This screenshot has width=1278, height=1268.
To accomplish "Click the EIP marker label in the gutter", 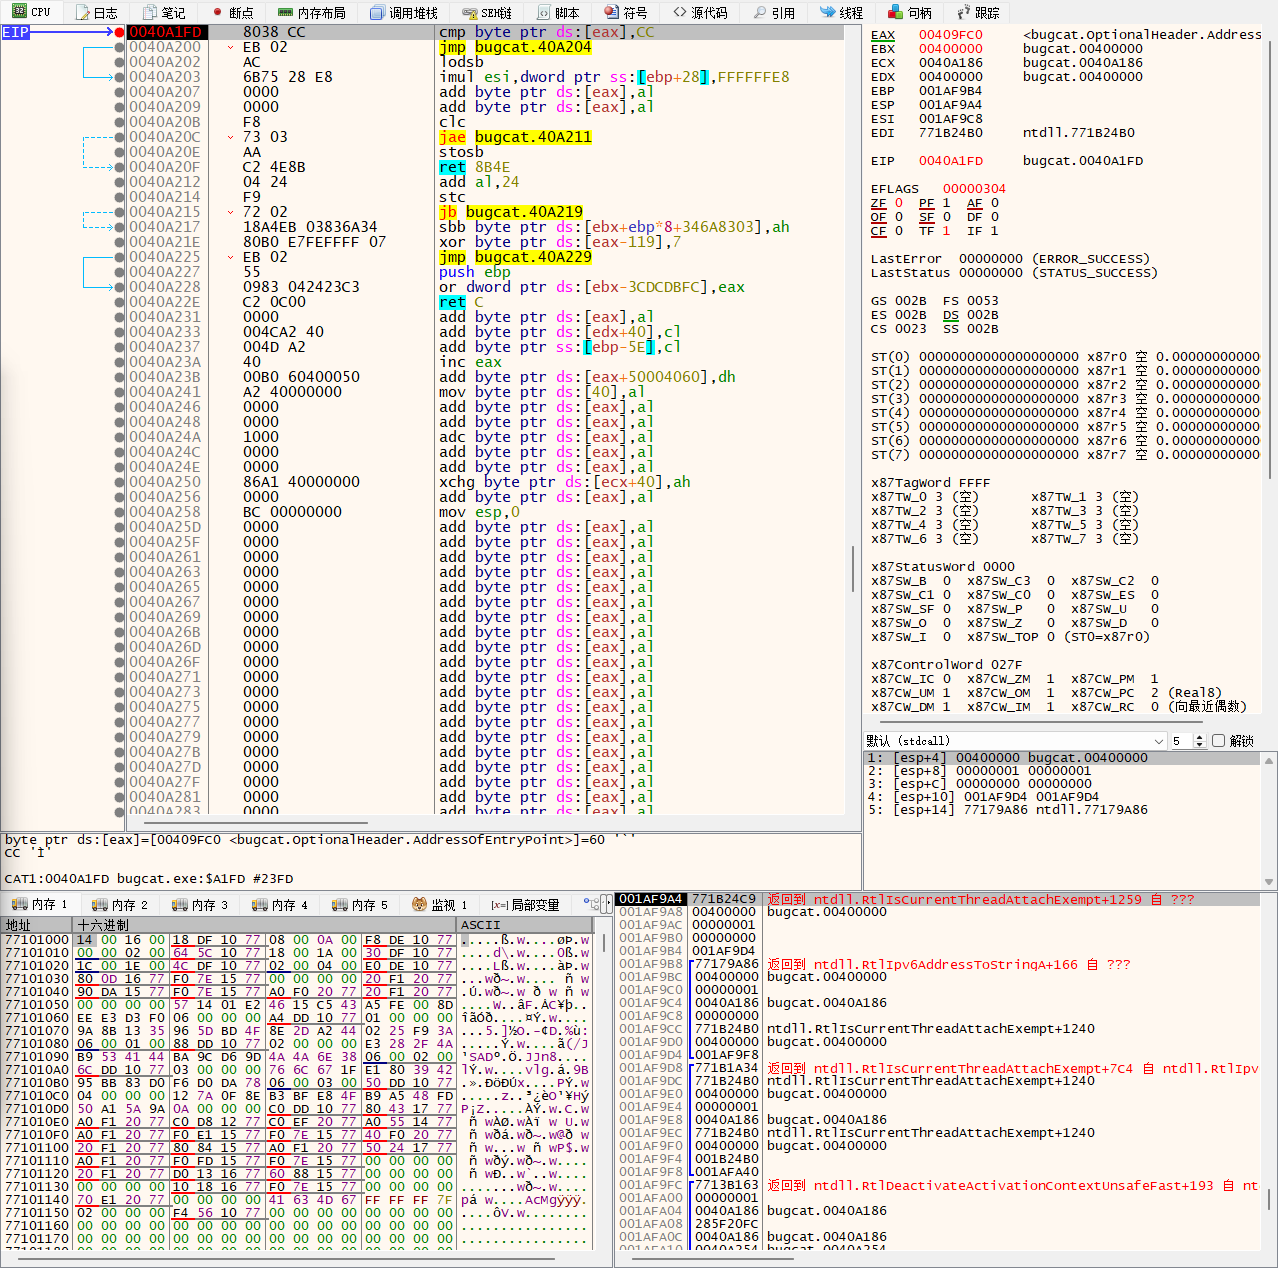I will tap(16, 32).
